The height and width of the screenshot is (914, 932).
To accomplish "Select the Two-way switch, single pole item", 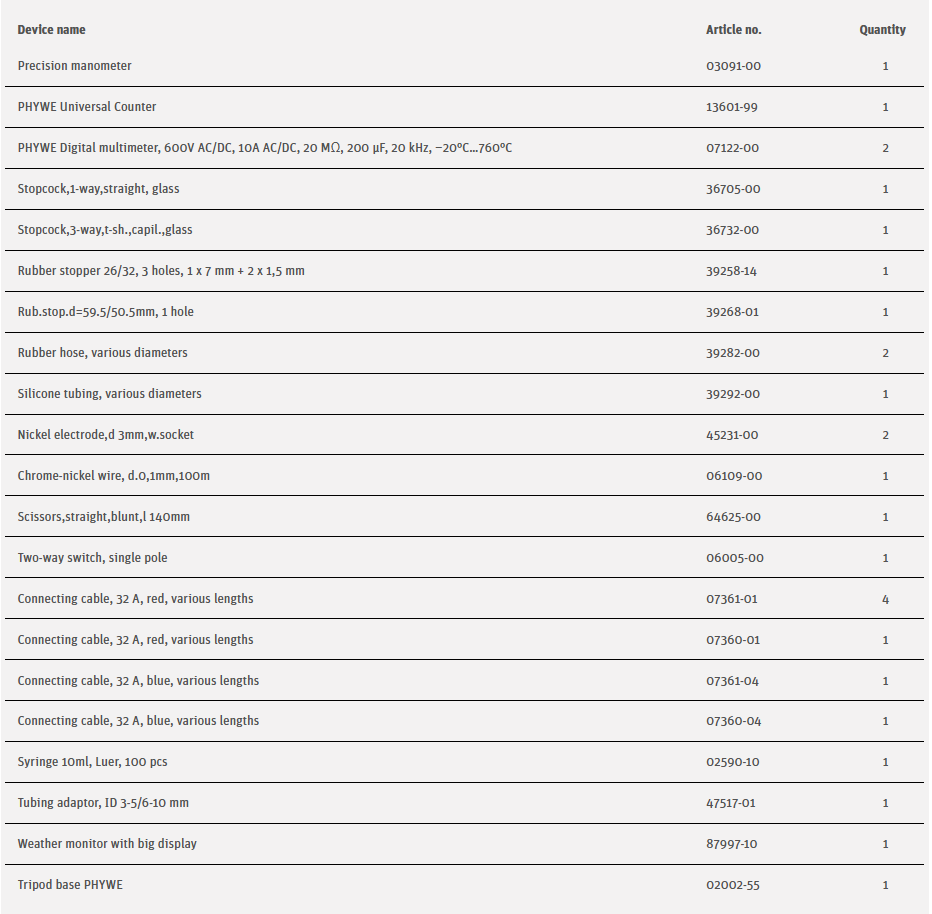I will coord(85,558).
